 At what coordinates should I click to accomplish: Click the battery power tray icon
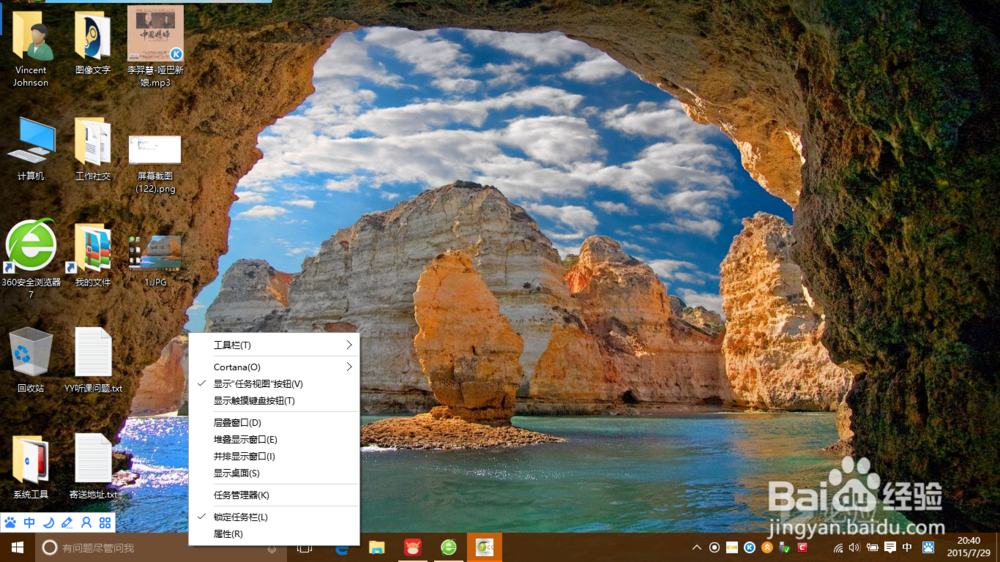click(x=872, y=547)
